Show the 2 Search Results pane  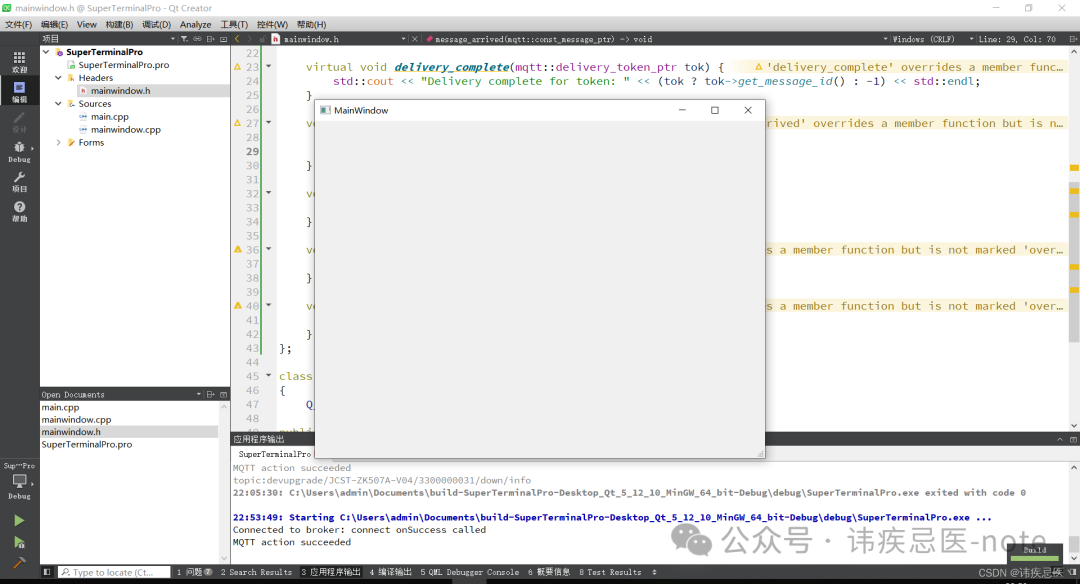(x=256, y=572)
